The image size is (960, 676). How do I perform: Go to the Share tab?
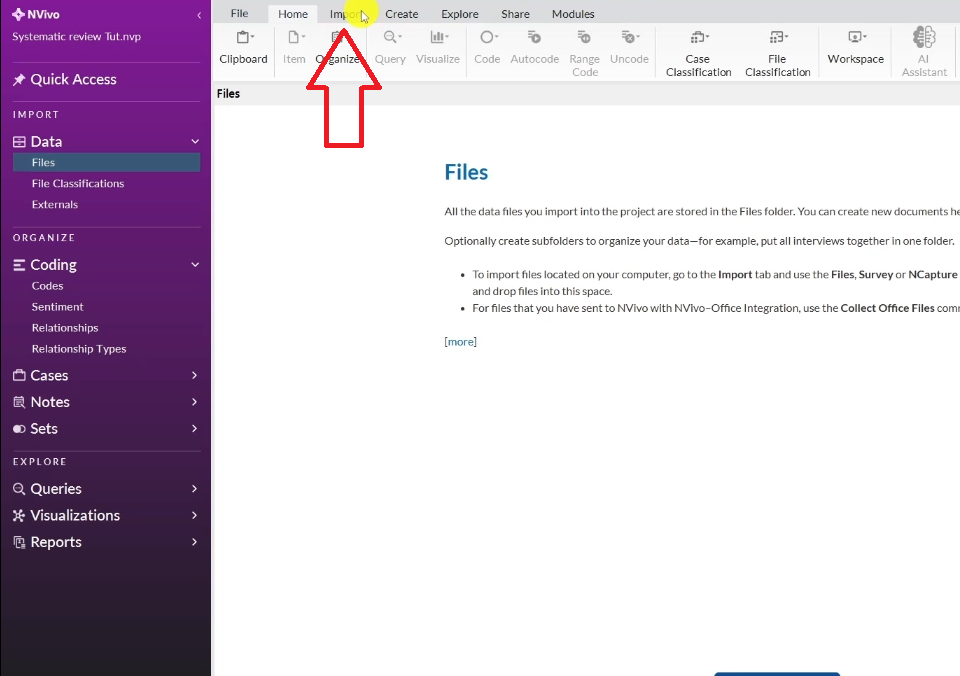pyautogui.click(x=516, y=13)
